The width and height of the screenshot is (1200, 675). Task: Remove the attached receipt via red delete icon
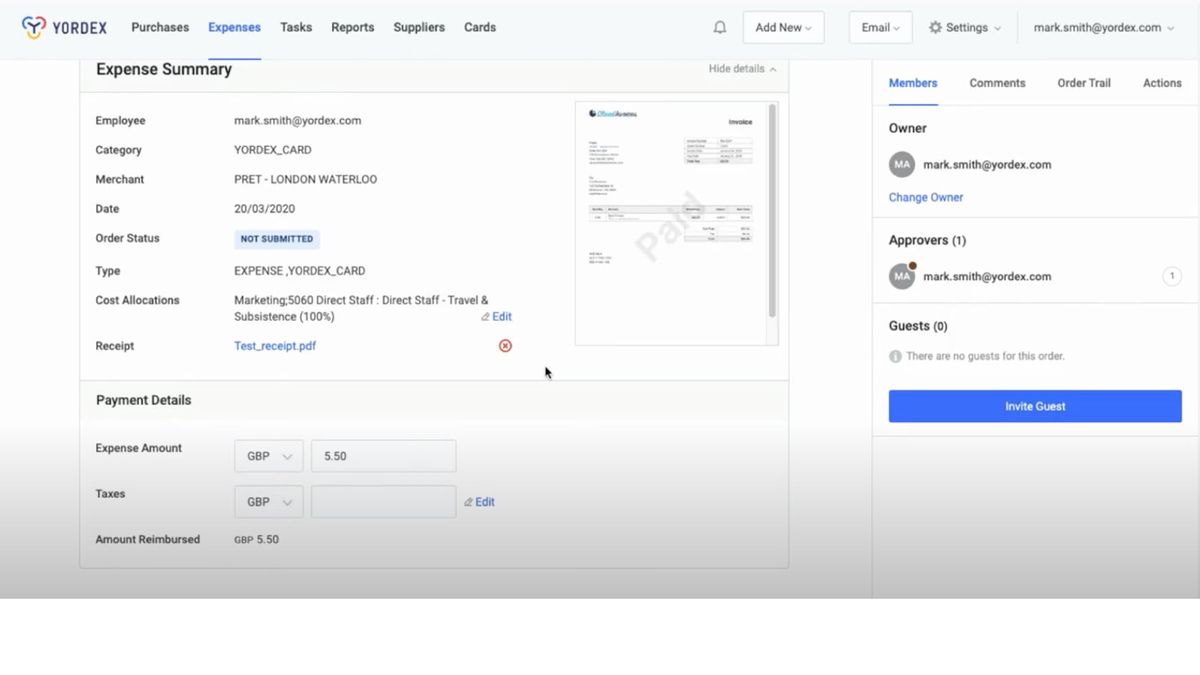pyautogui.click(x=505, y=345)
